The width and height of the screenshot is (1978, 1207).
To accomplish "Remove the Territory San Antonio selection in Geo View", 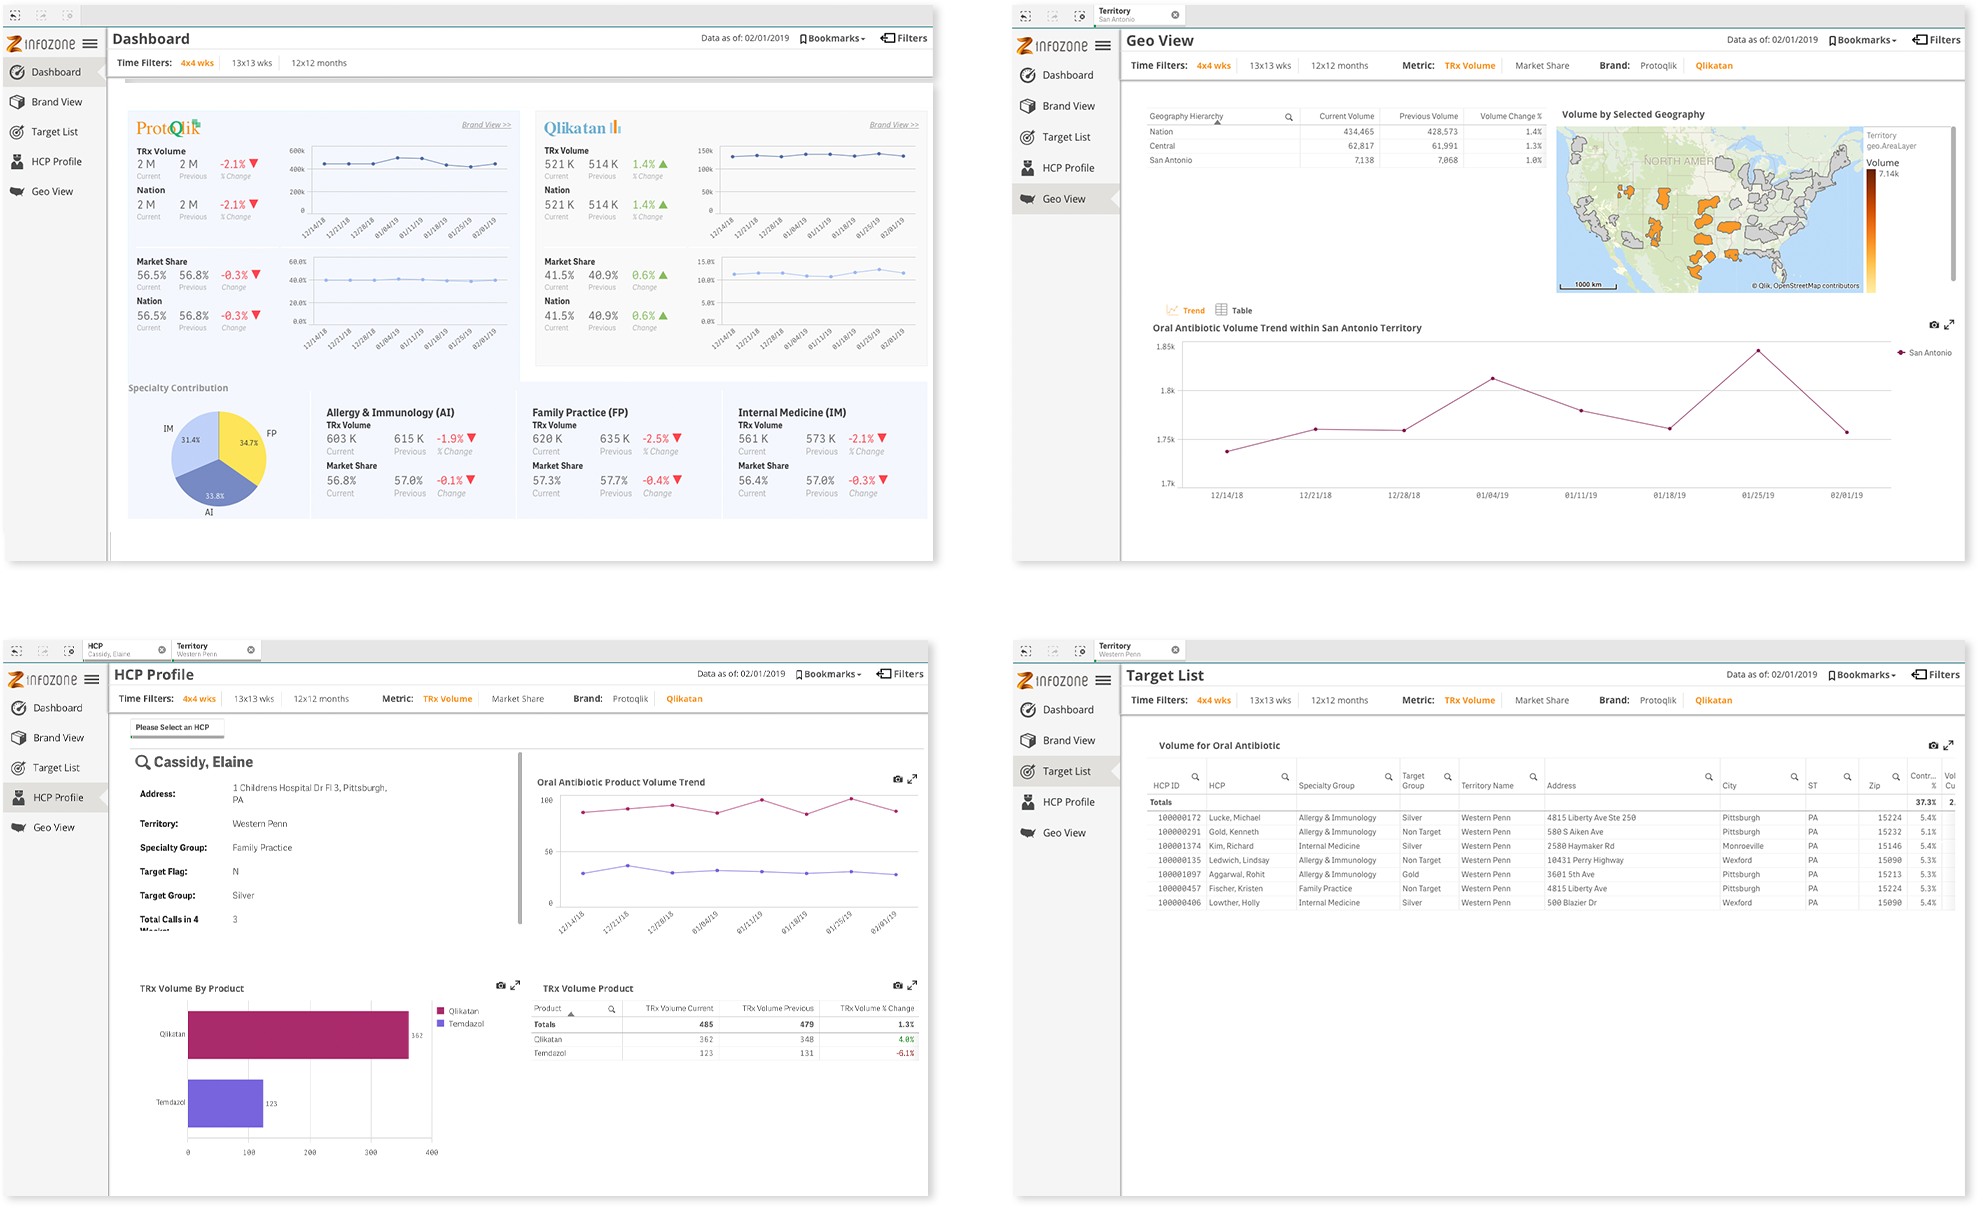I will [x=1175, y=15].
